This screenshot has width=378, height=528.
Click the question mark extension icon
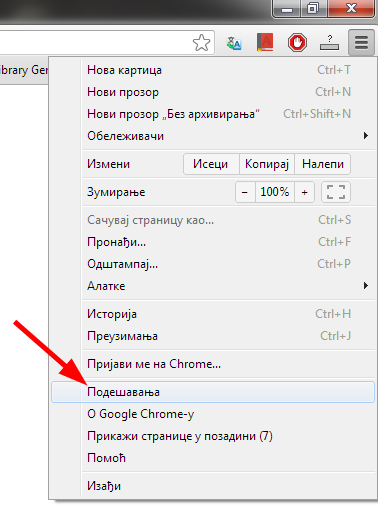coord(329,43)
